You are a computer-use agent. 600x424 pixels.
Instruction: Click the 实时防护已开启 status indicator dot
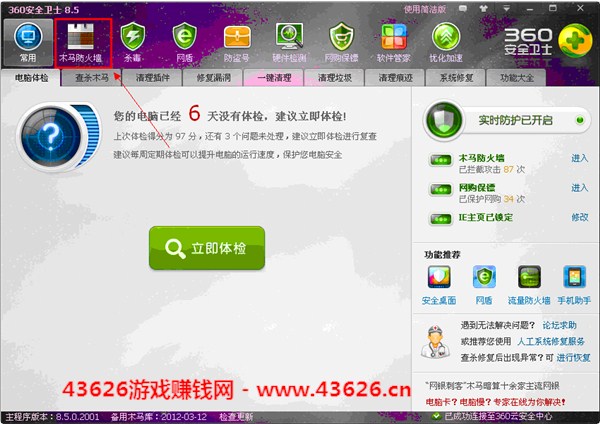pyautogui.click(x=580, y=120)
